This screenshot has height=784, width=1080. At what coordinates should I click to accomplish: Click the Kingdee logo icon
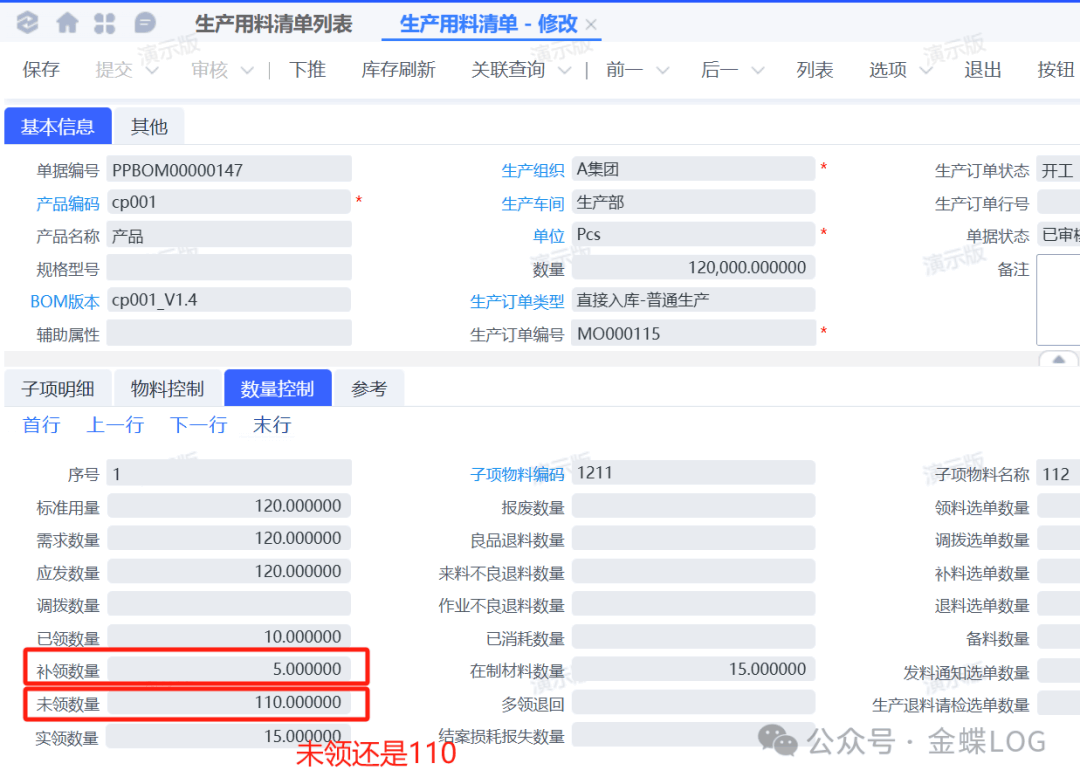click(27, 23)
